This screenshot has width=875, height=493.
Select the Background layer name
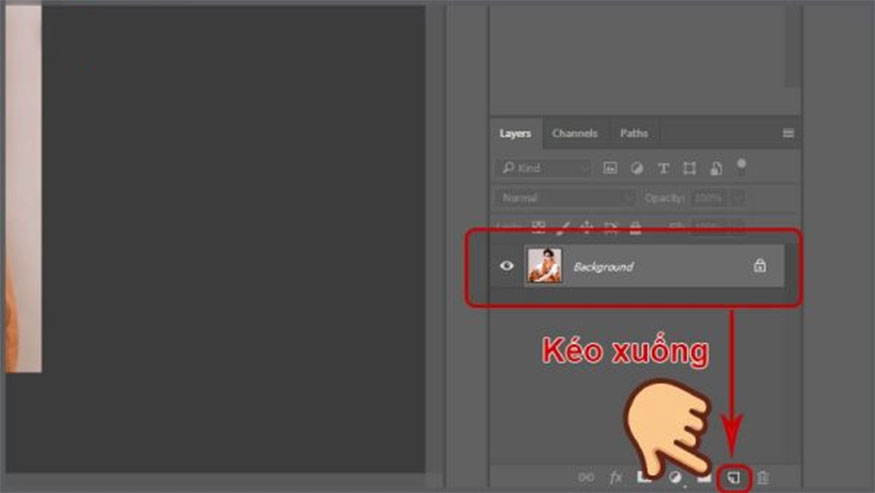click(603, 267)
